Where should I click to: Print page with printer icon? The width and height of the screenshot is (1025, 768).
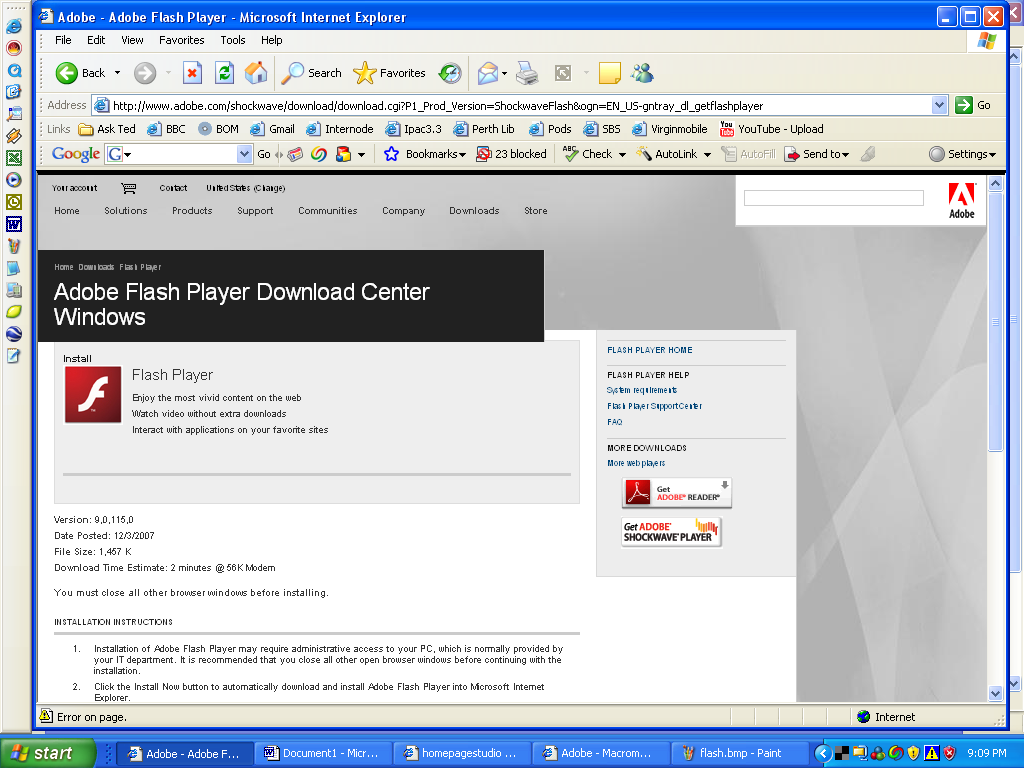pos(527,73)
